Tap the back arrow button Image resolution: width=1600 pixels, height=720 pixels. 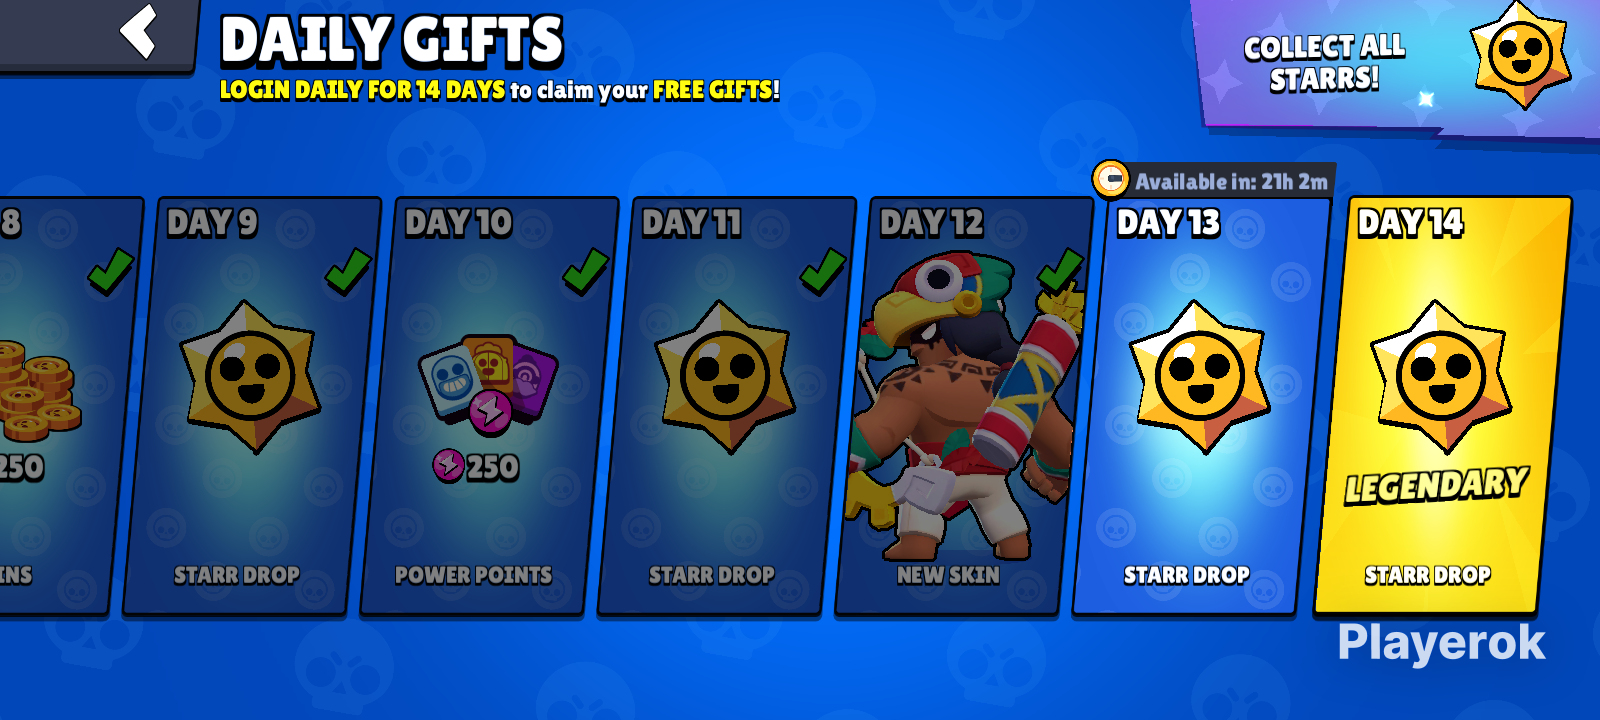click(138, 31)
